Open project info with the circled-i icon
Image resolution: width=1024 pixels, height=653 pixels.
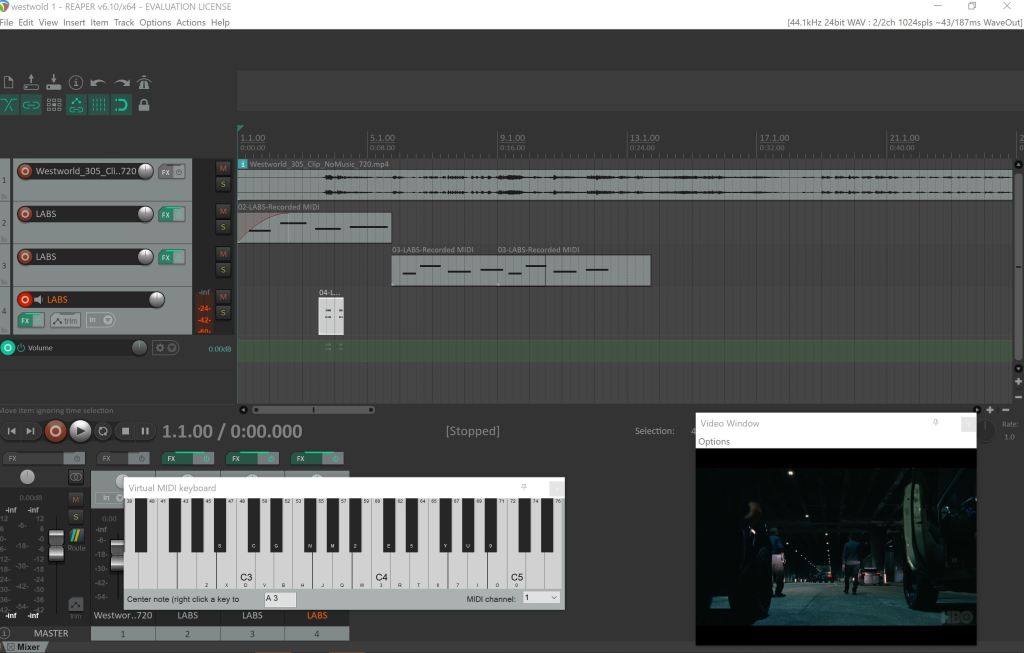point(76,83)
